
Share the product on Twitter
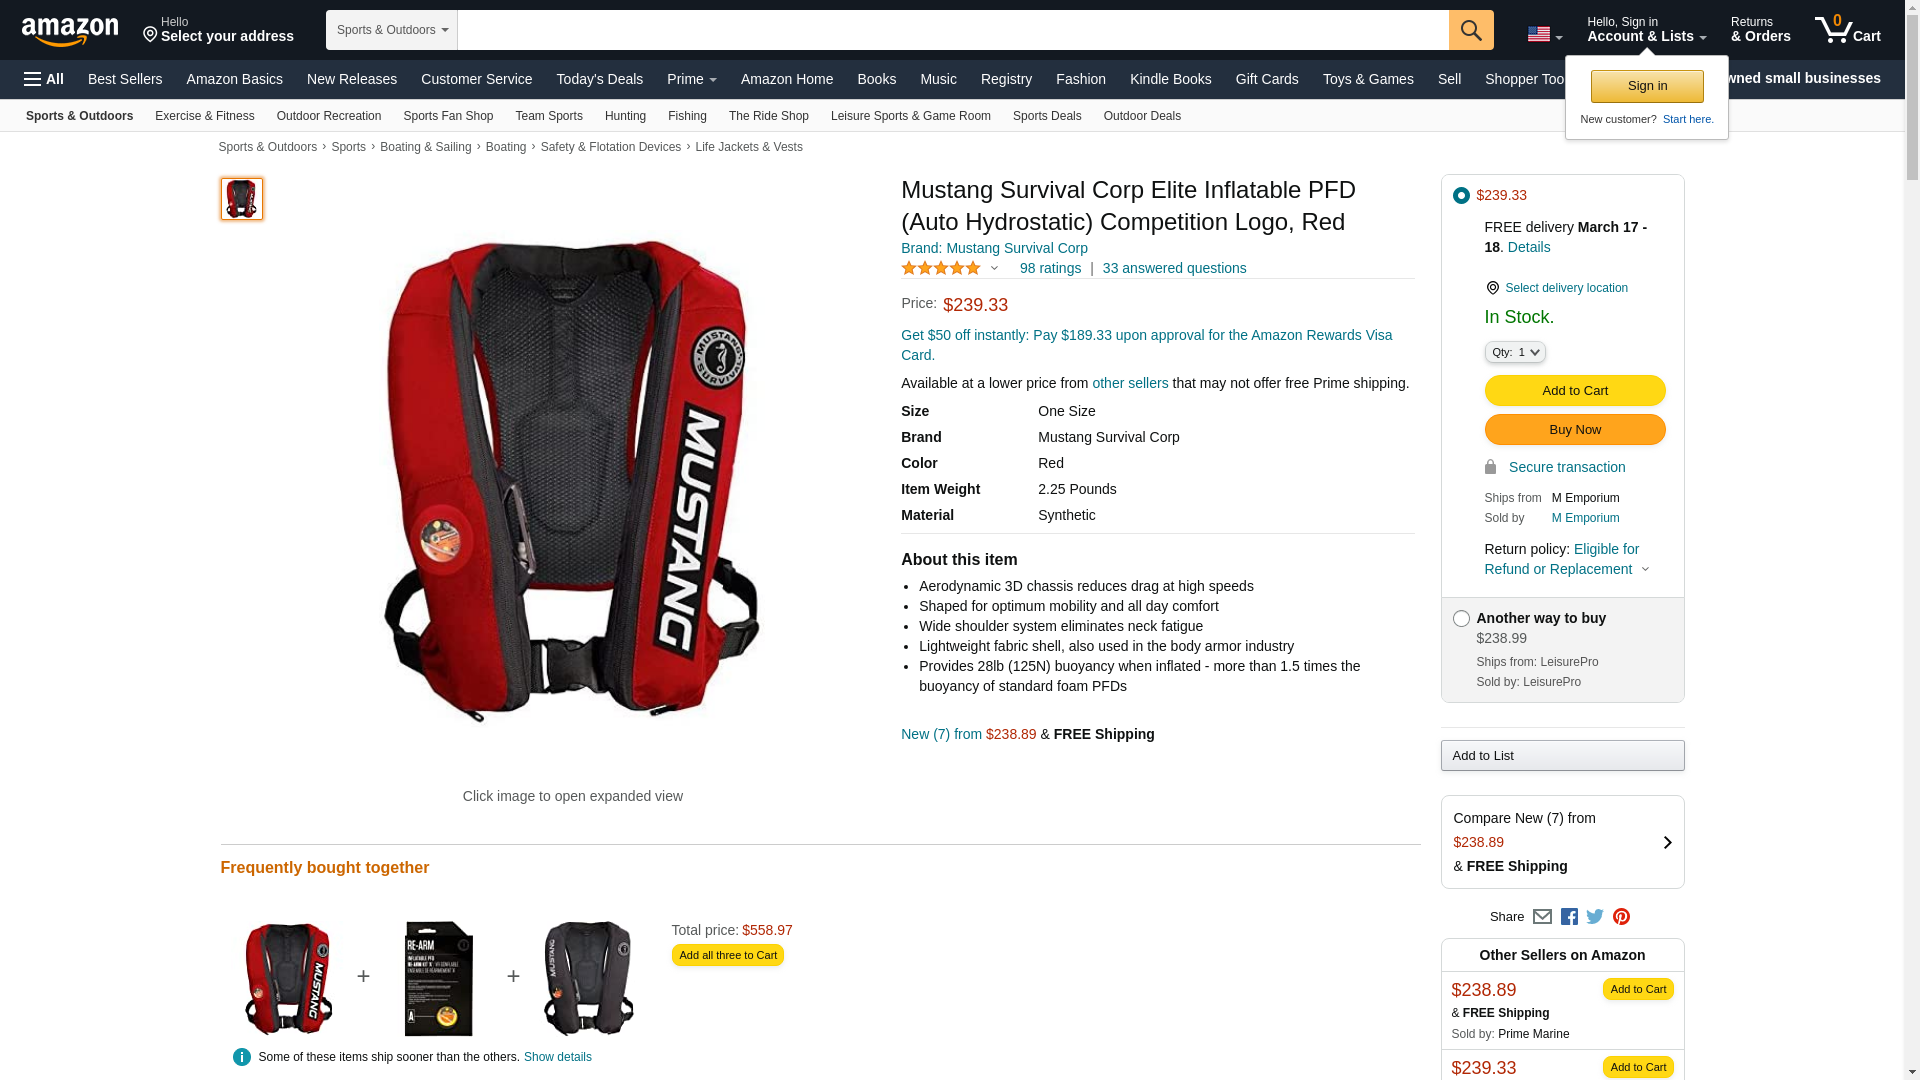point(1595,916)
